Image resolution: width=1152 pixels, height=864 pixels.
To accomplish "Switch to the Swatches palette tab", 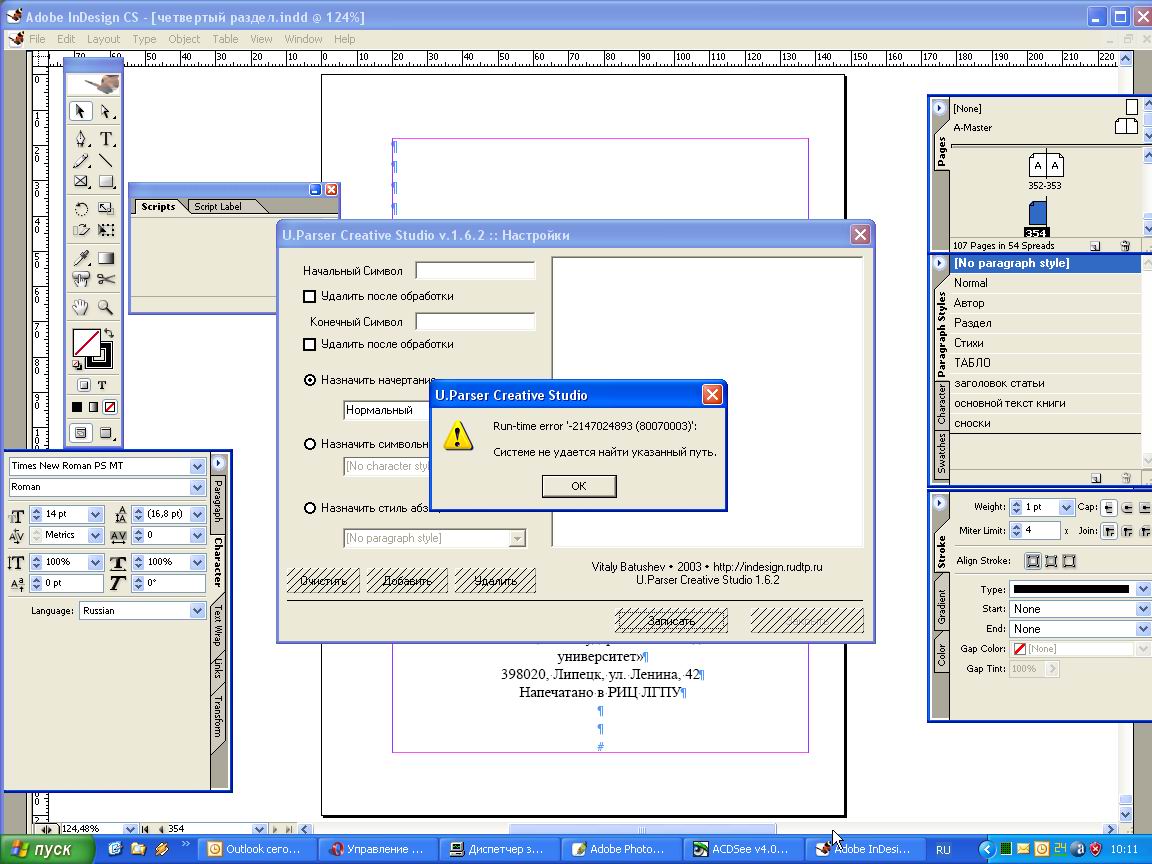I will pyautogui.click(x=941, y=454).
